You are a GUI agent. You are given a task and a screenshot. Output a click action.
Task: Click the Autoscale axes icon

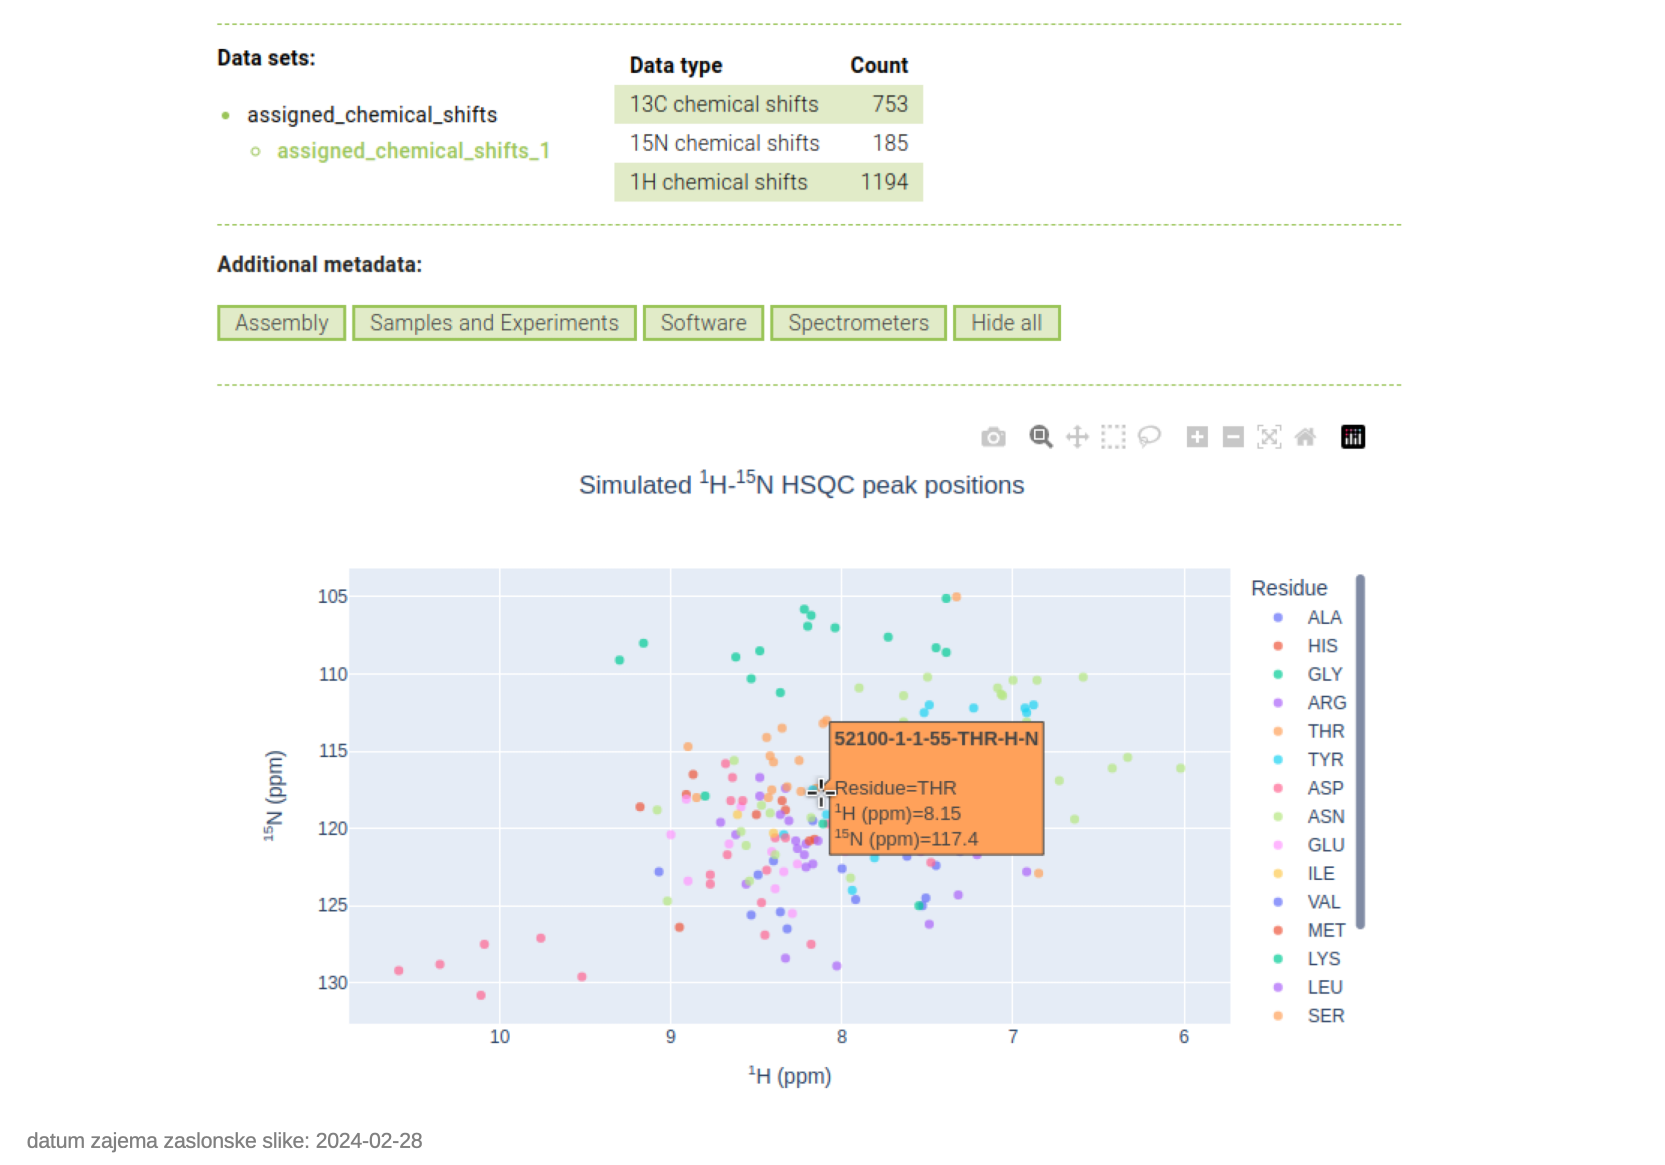tap(1269, 437)
